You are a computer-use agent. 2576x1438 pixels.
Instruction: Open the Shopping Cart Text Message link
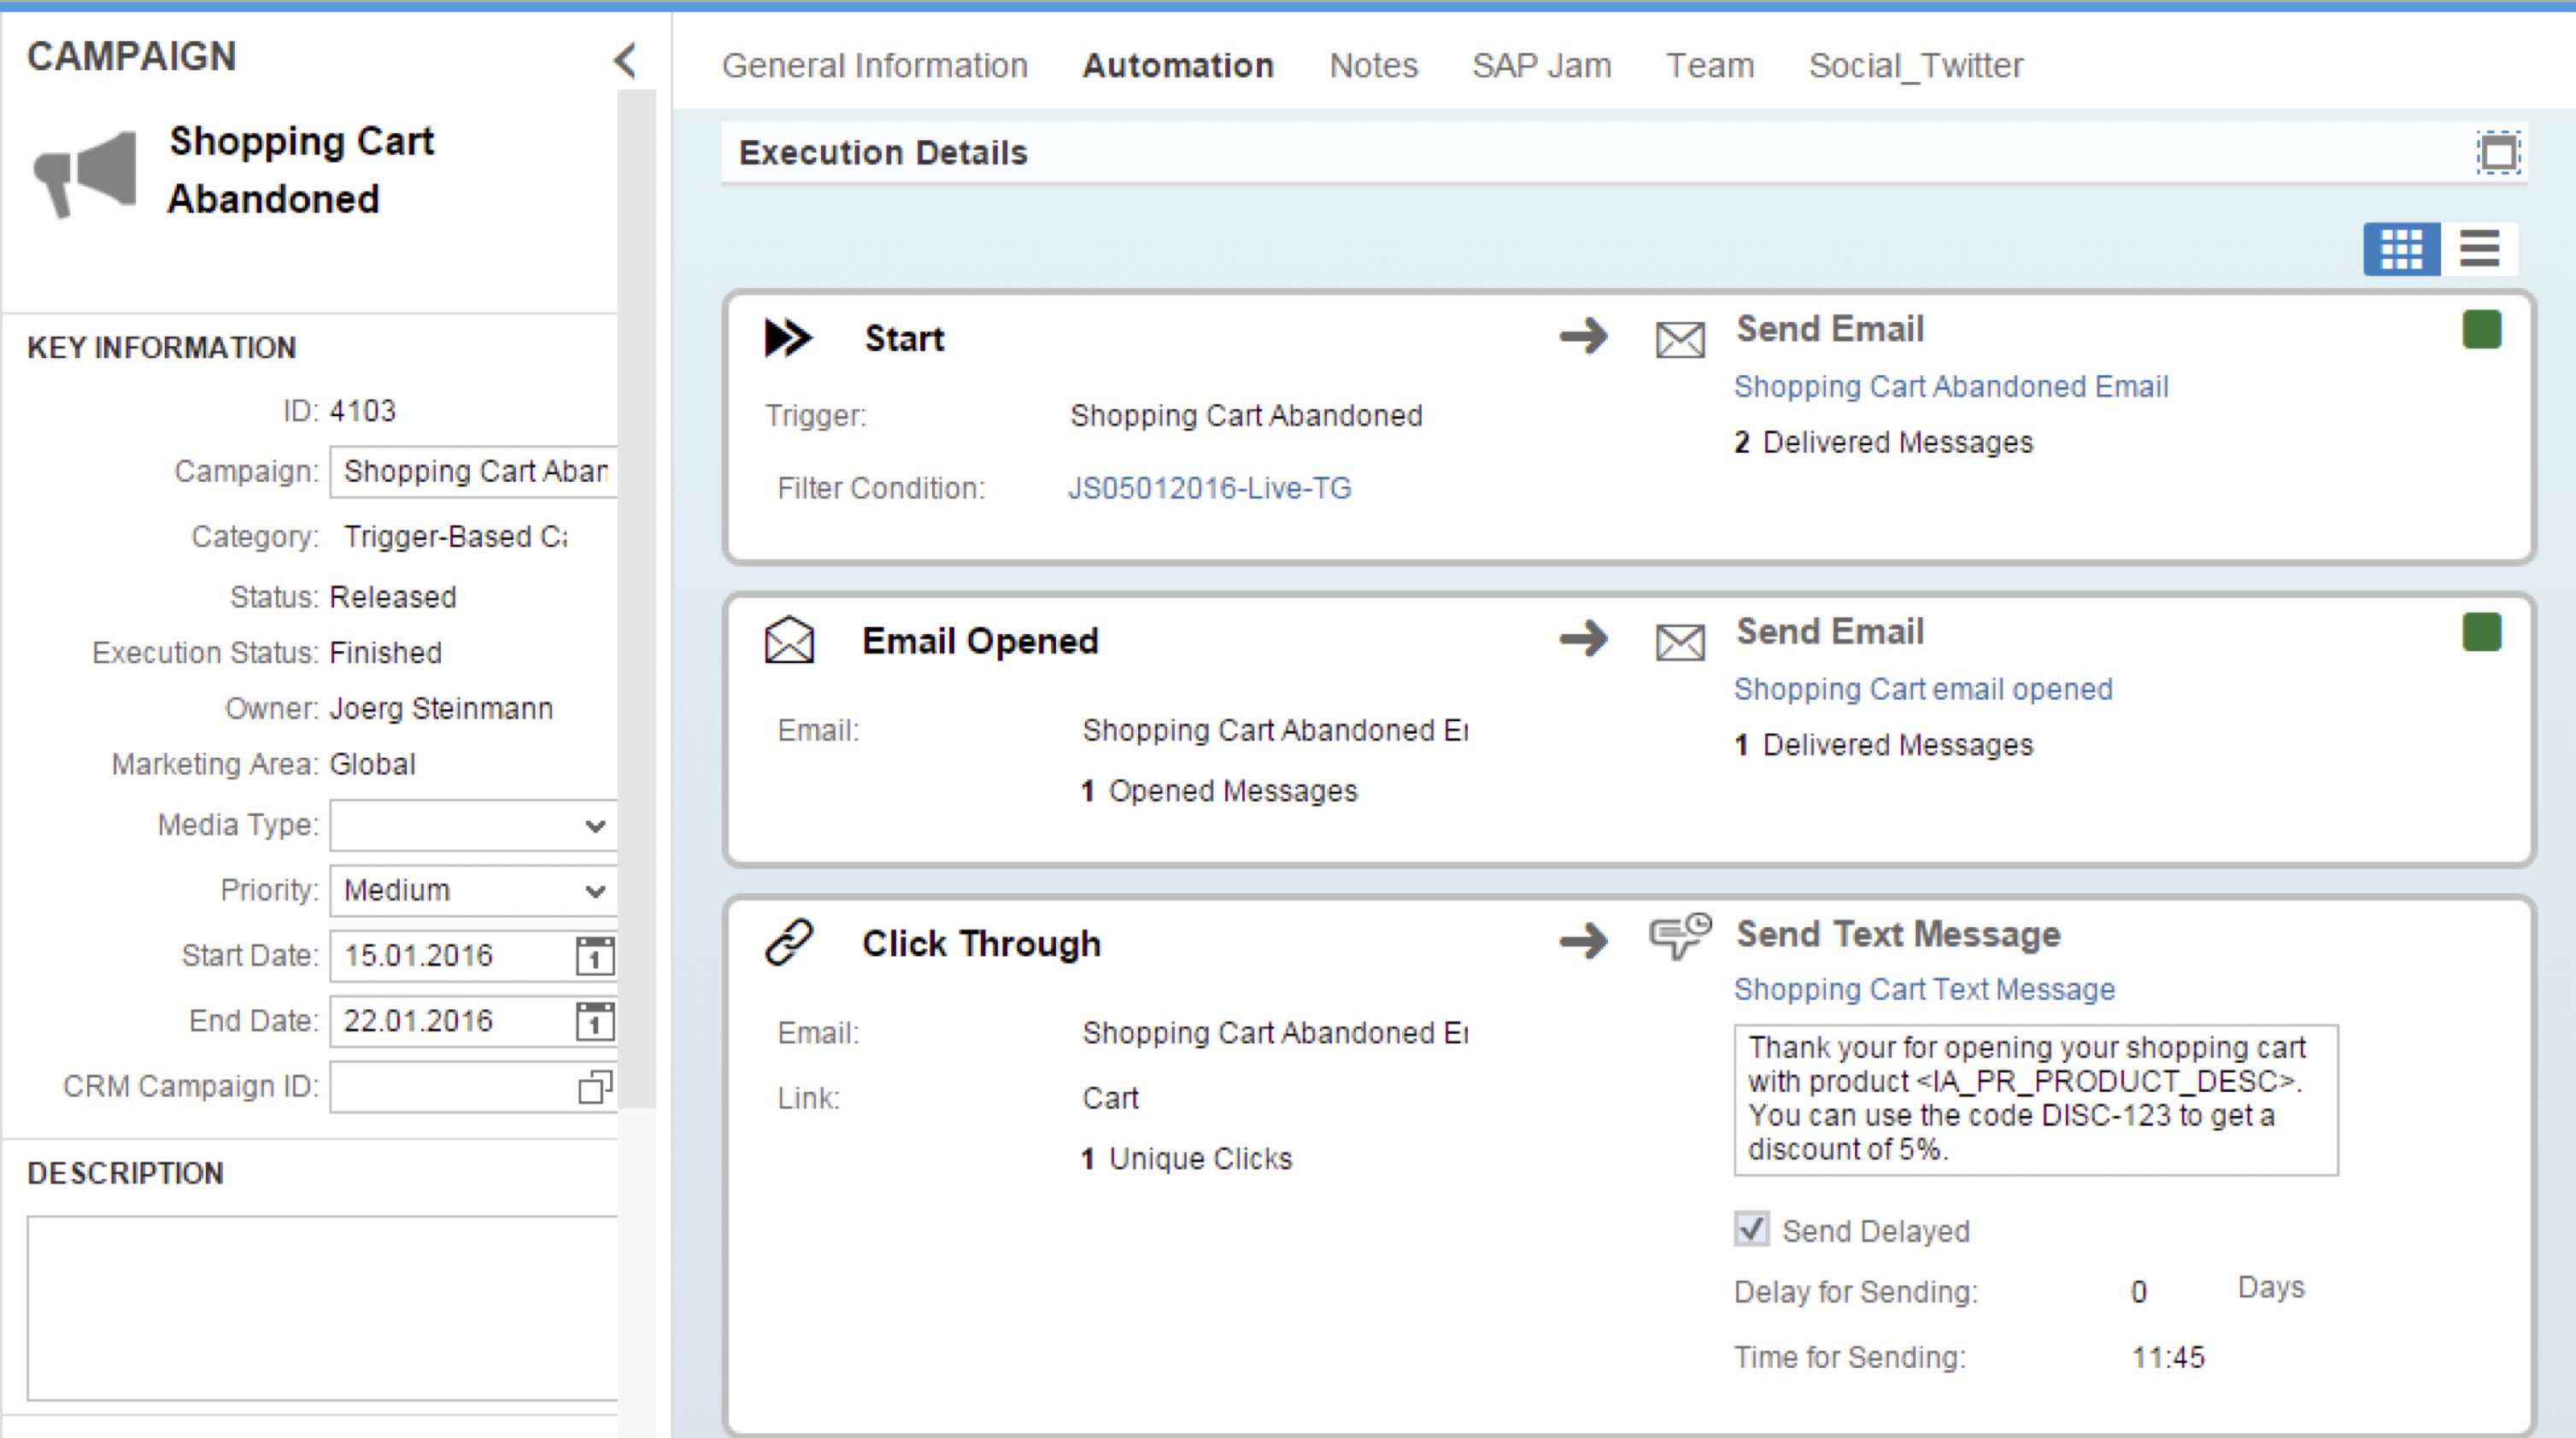point(1923,989)
